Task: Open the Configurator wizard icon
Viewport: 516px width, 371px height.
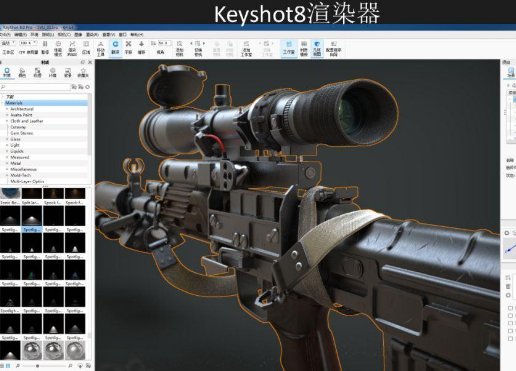Action: point(334,48)
